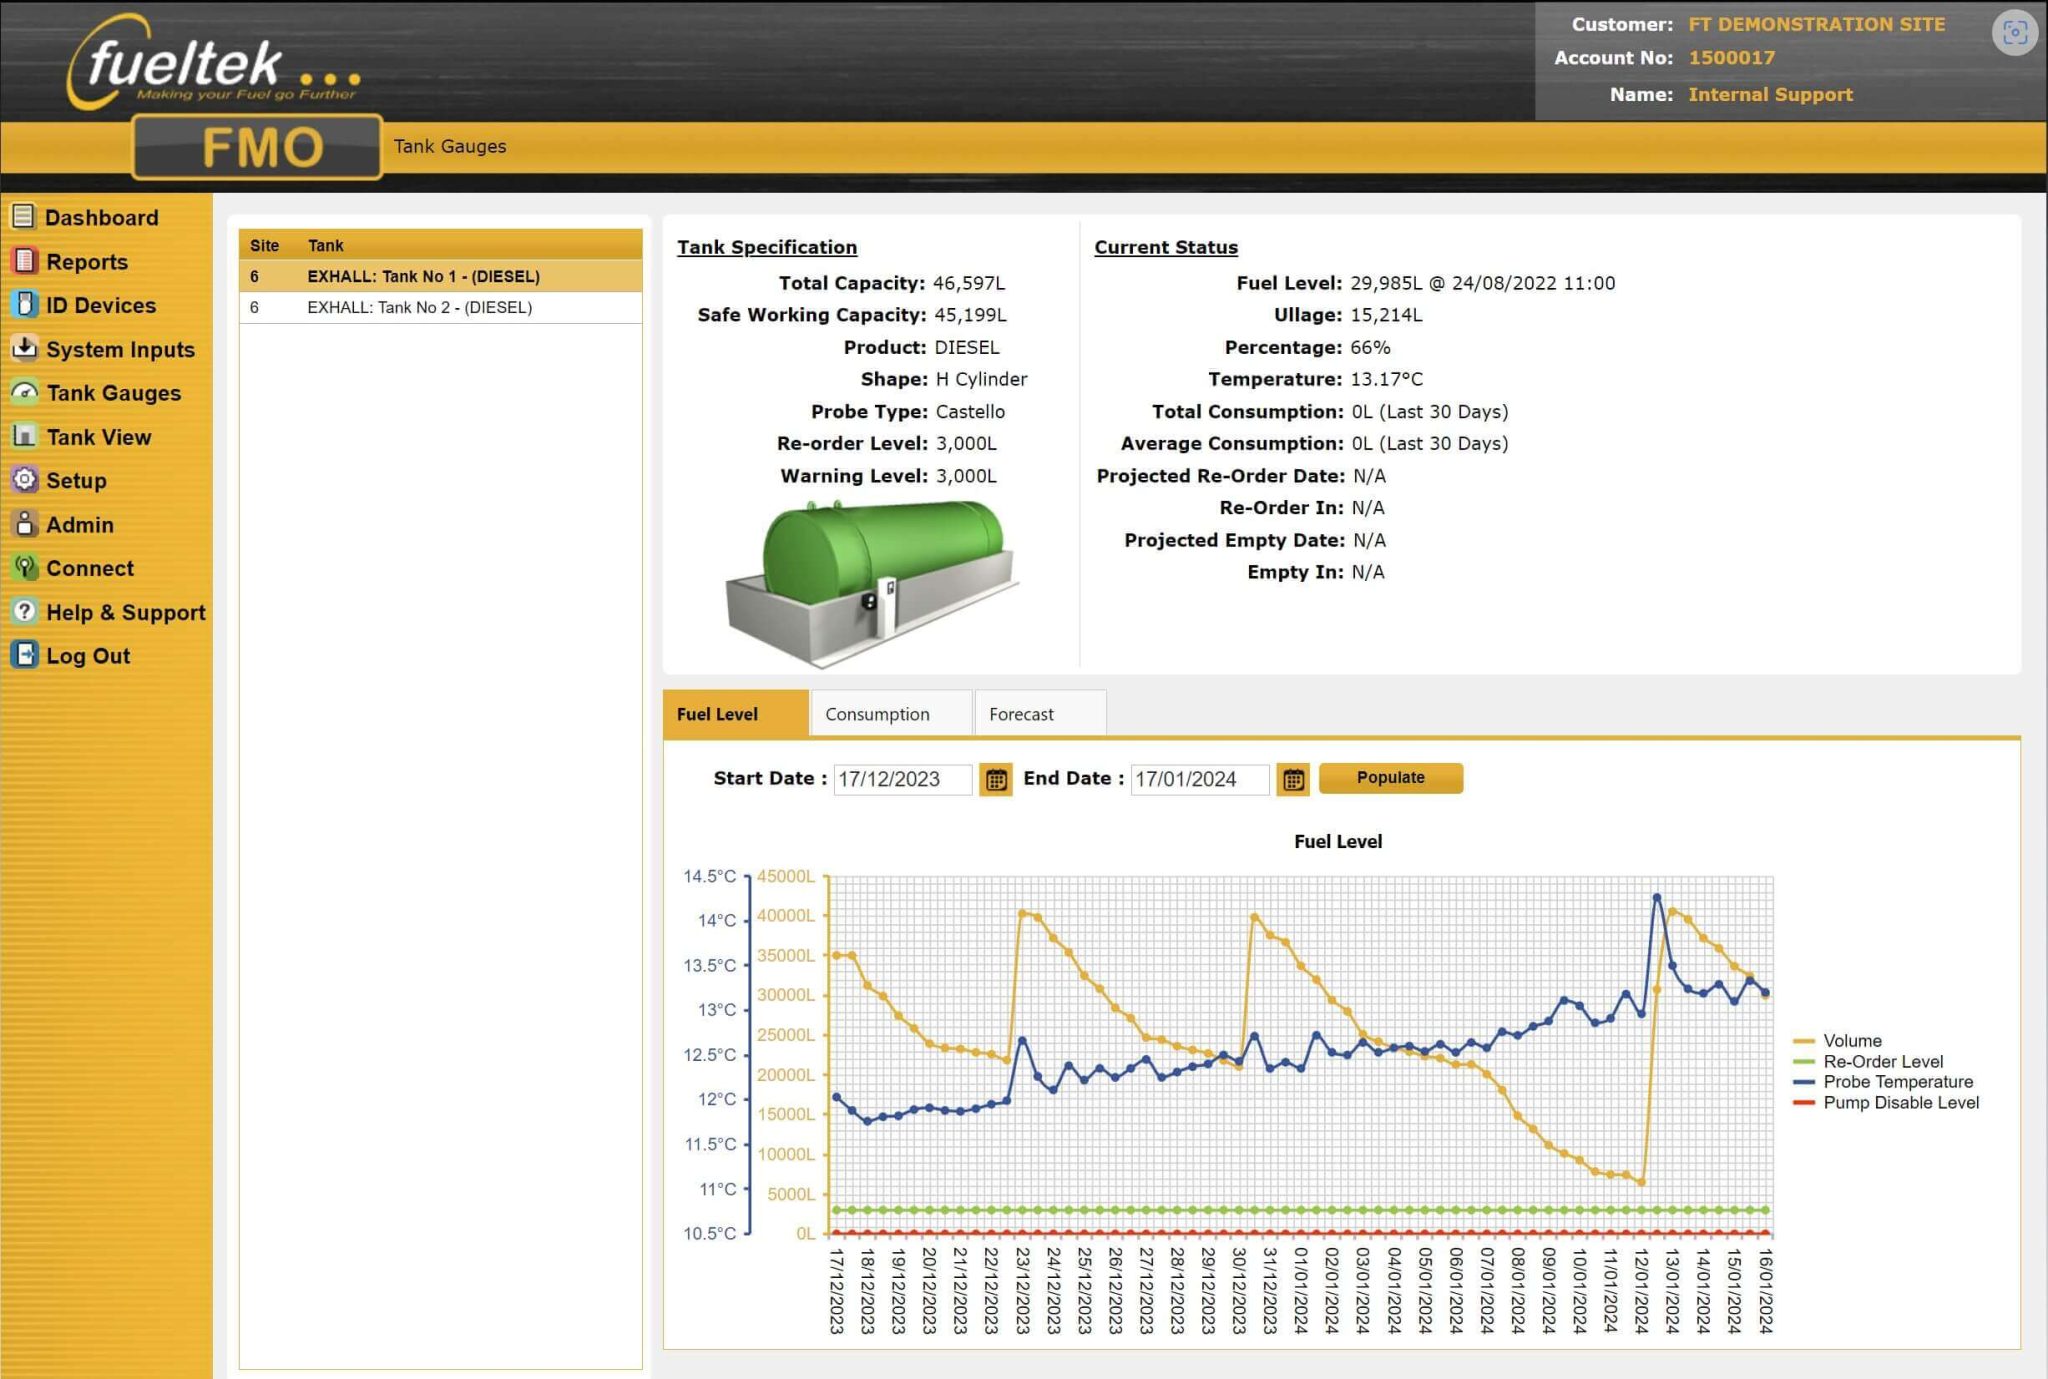Open the Start Date calendar picker
The height and width of the screenshot is (1379, 2048).
pyautogui.click(x=996, y=779)
